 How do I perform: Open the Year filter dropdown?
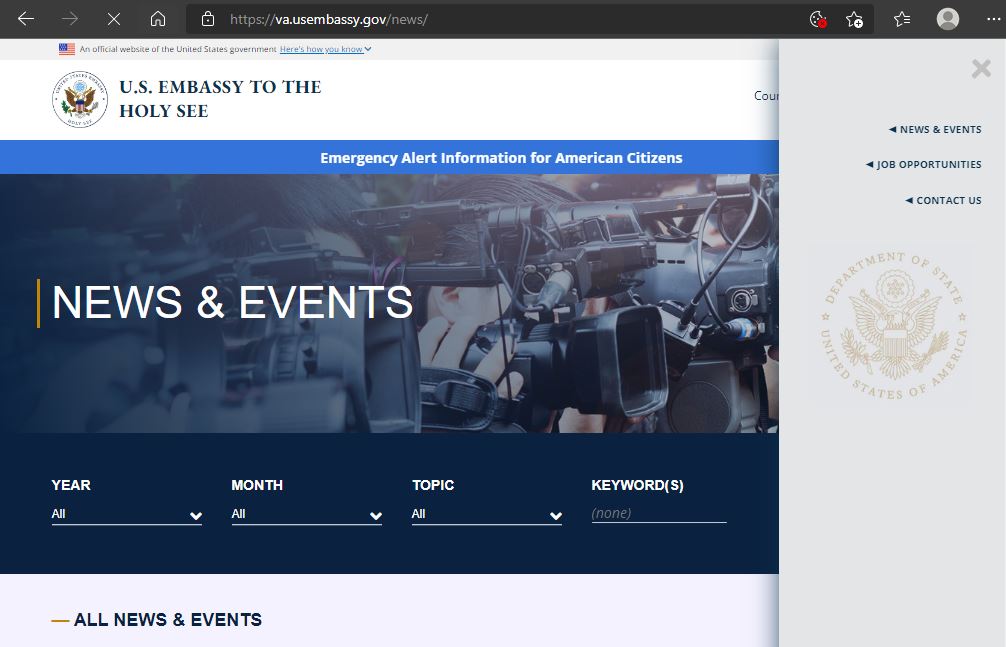127,514
